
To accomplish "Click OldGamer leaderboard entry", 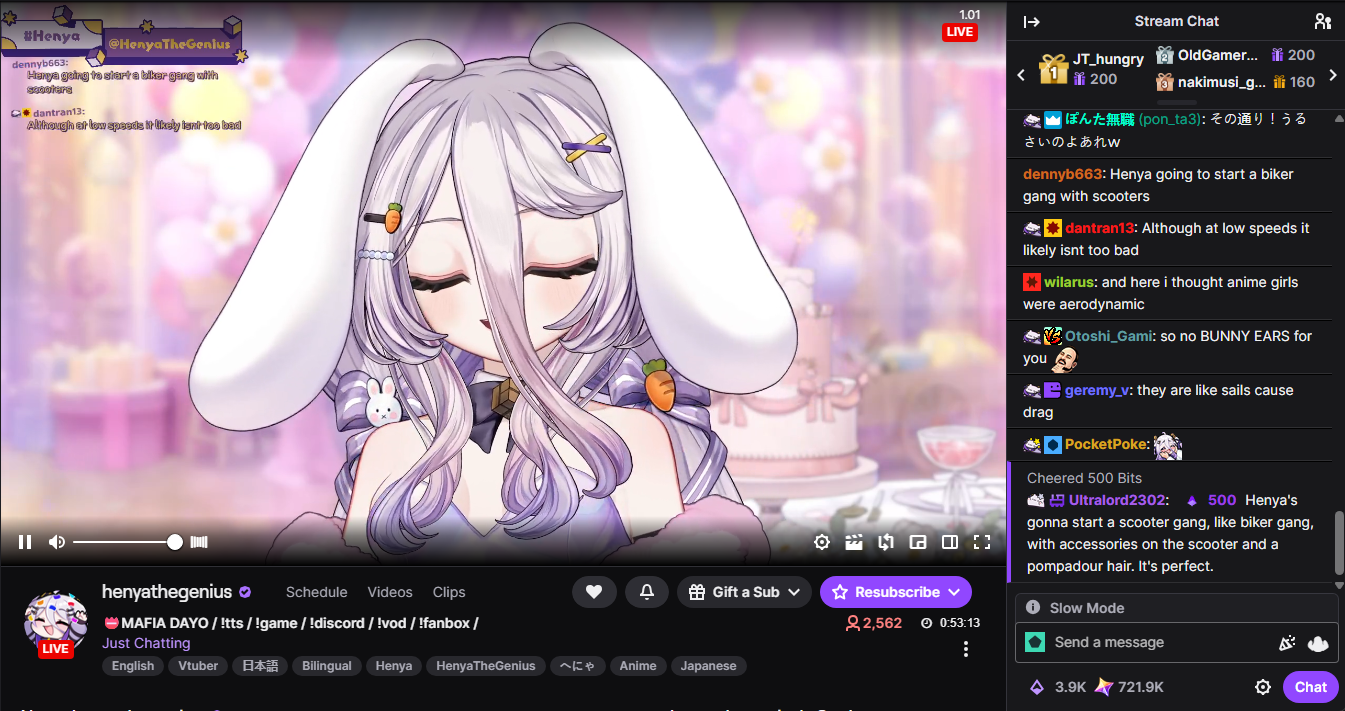I will (x=1235, y=55).
